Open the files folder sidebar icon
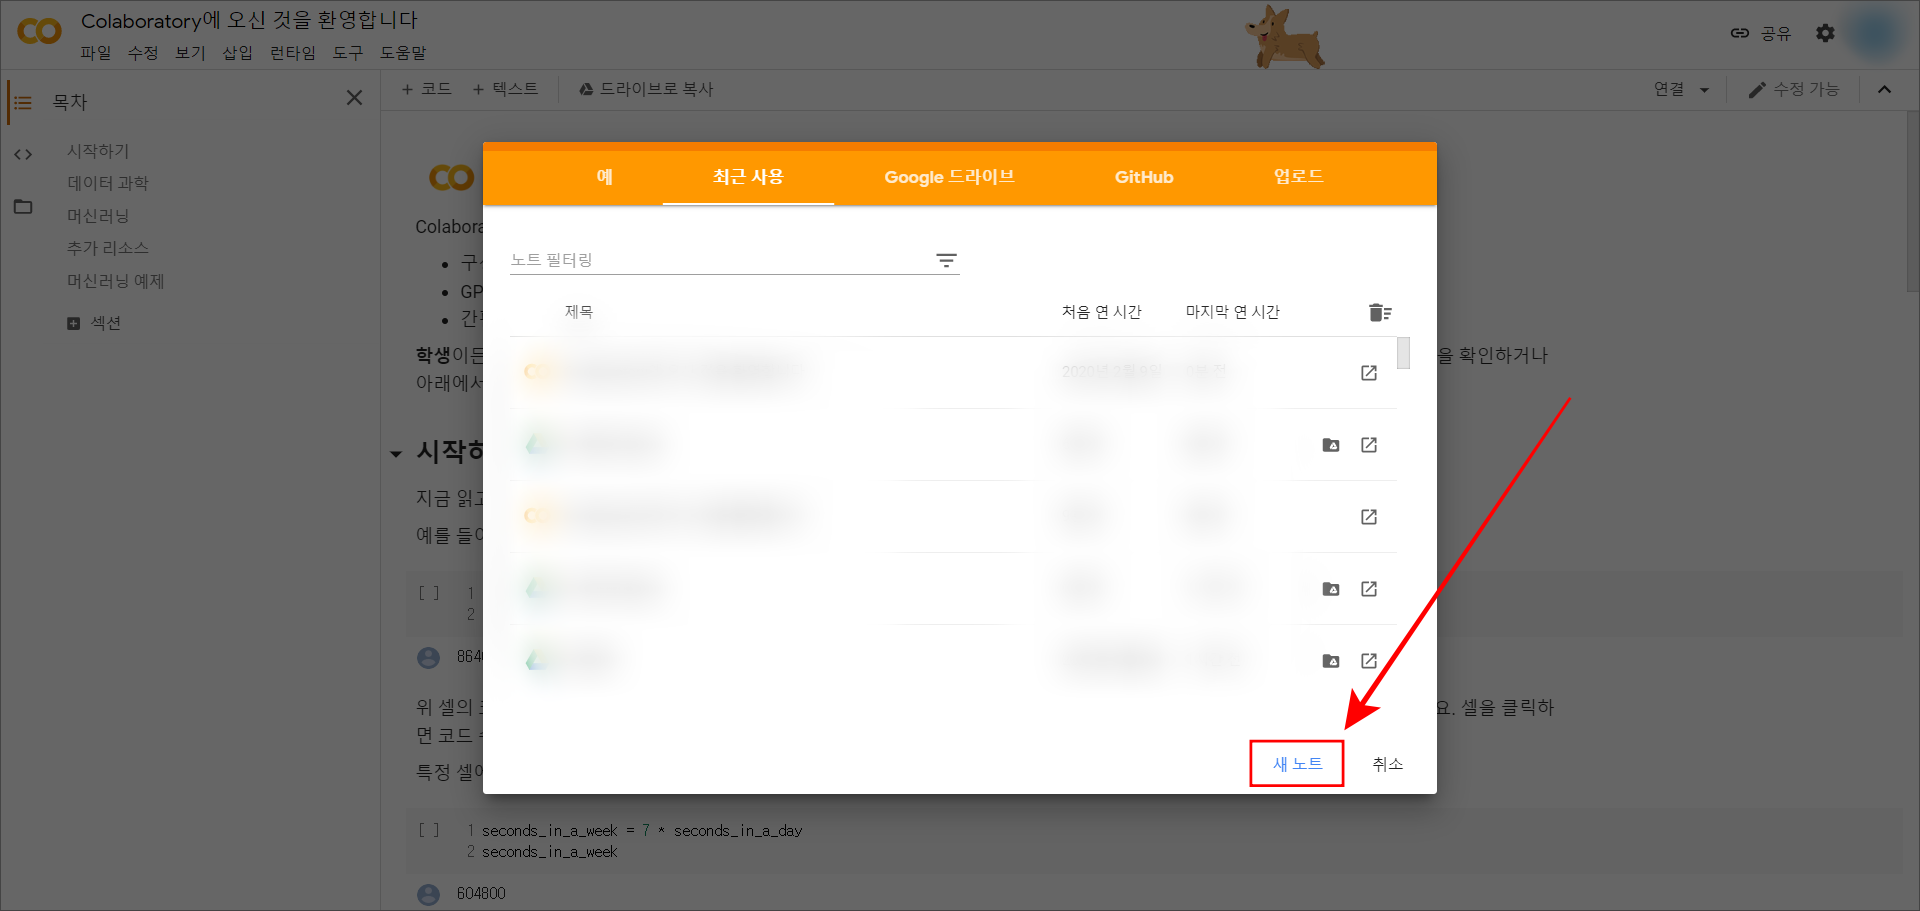Image resolution: width=1920 pixels, height=911 pixels. (x=23, y=207)
